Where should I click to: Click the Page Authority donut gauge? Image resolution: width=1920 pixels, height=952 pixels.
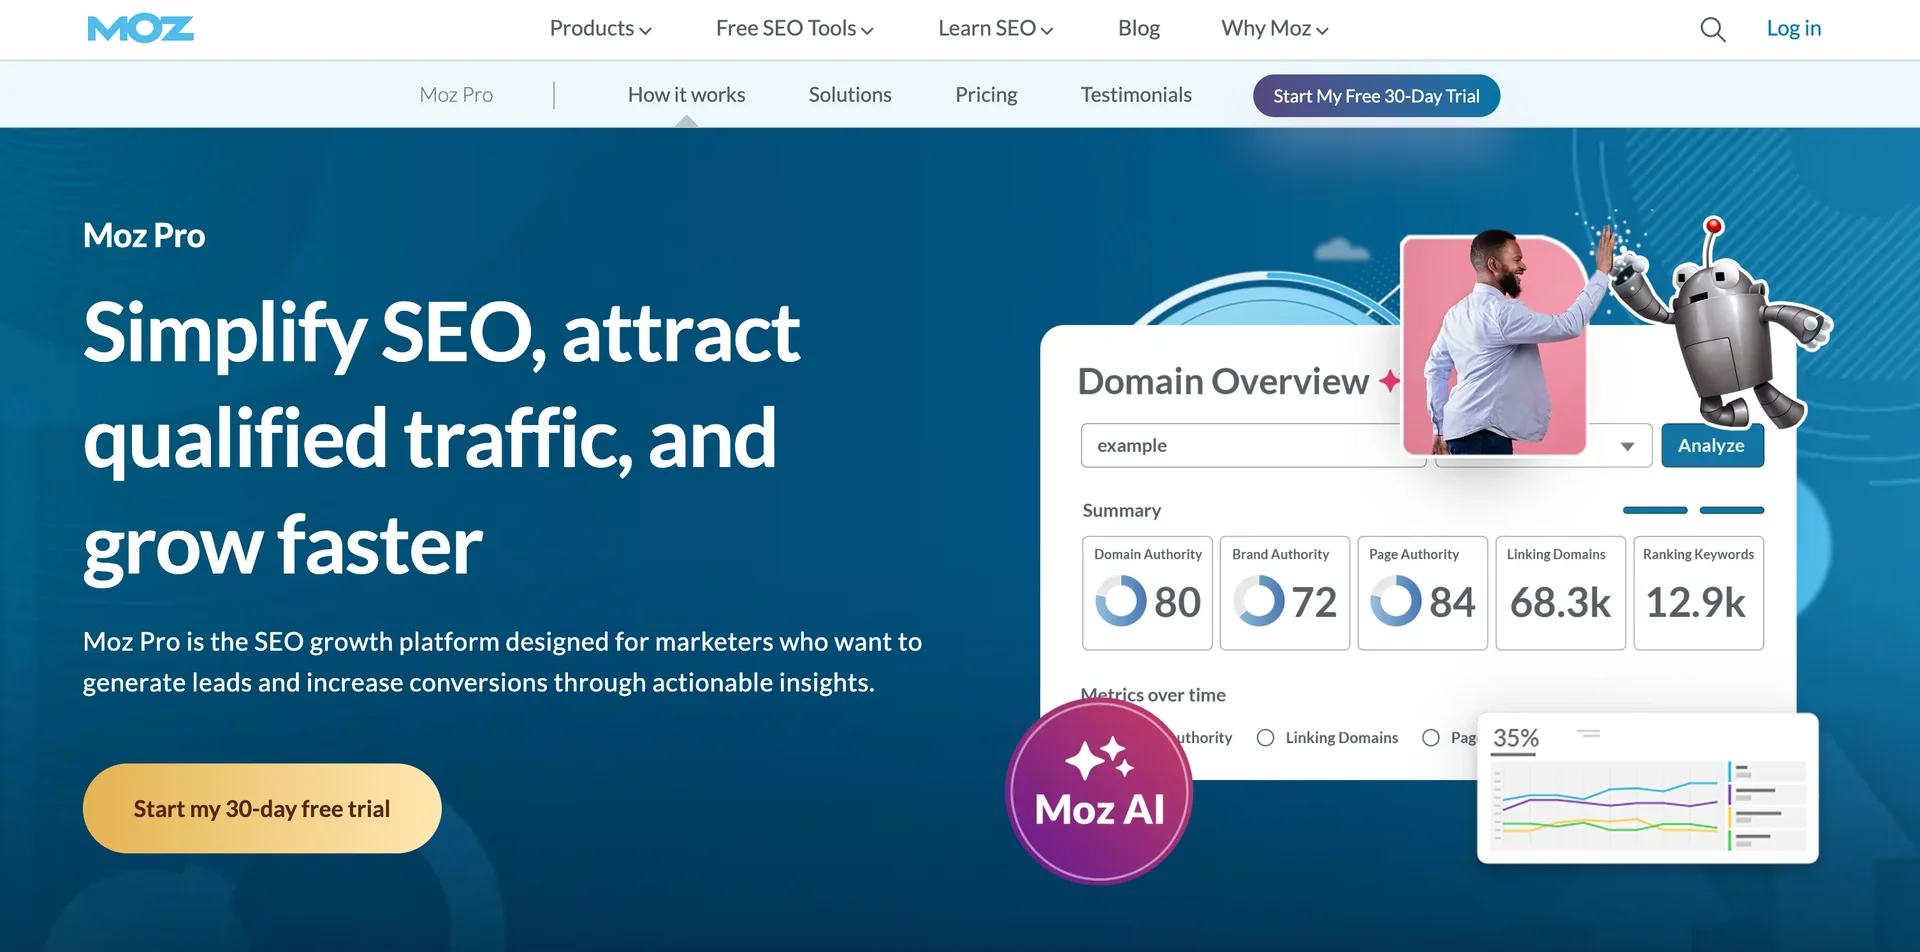[x=1396, y=601]
